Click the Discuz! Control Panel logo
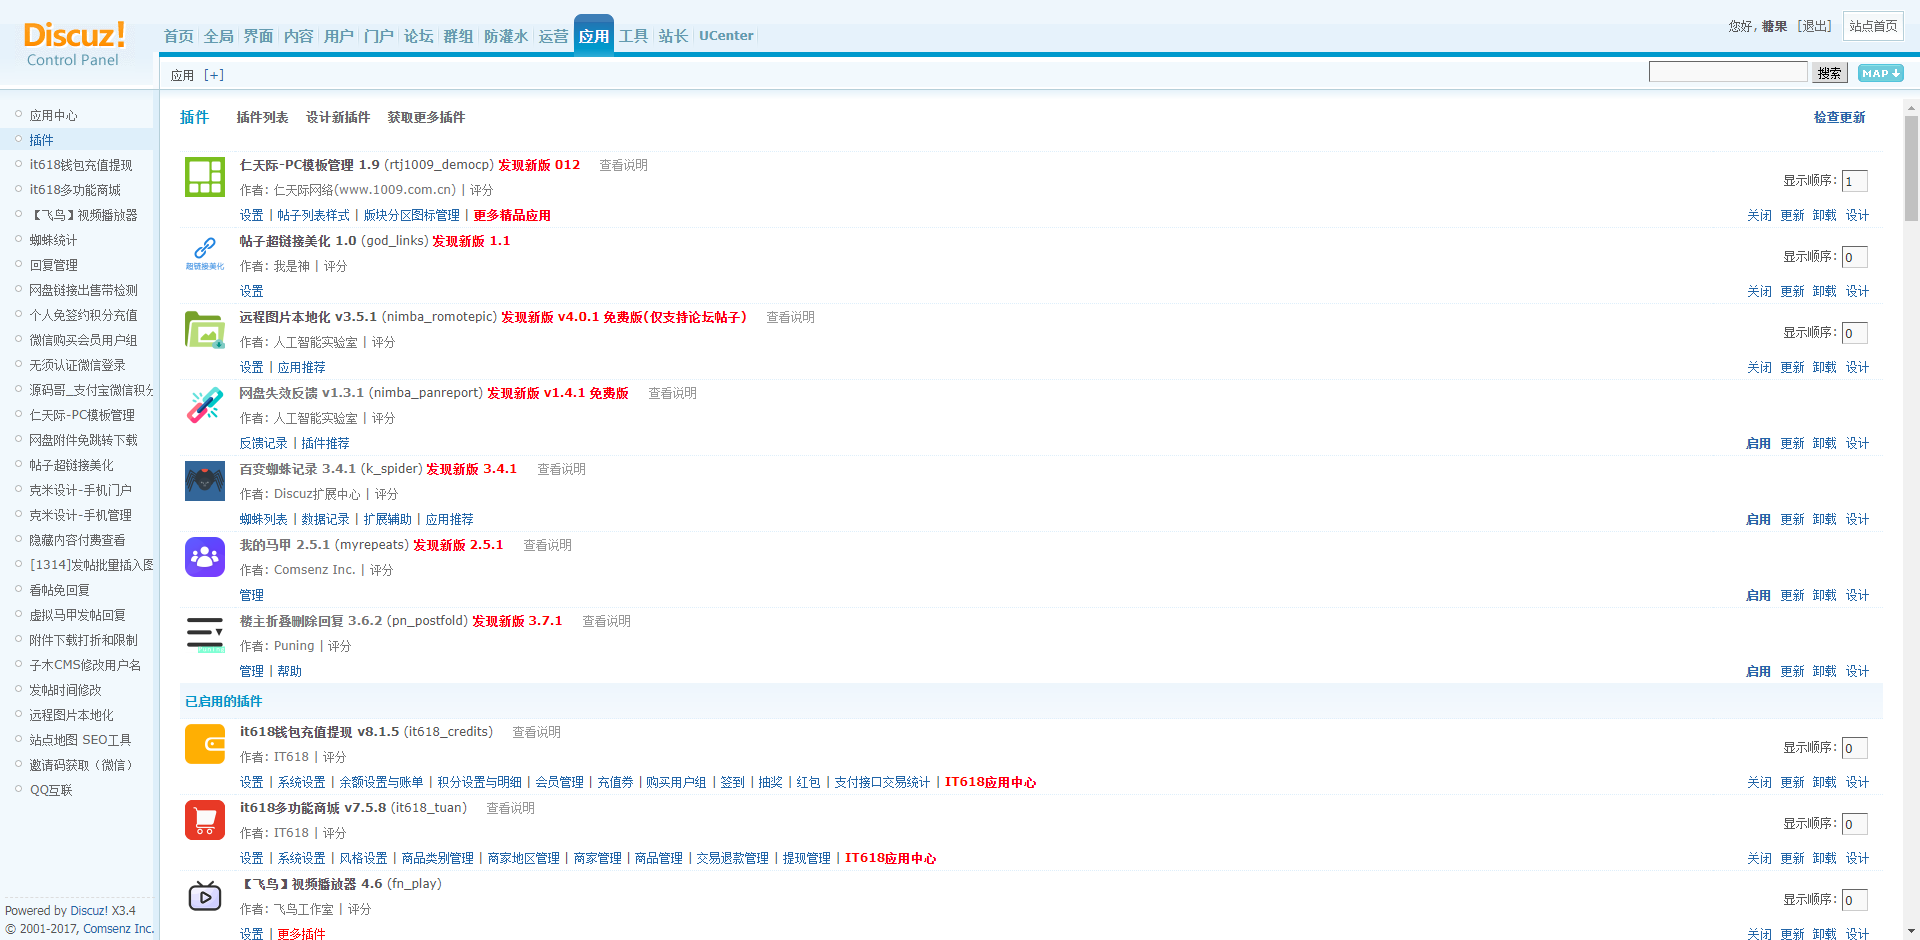Screen dimensions: 1920x940 pos(74,44)
